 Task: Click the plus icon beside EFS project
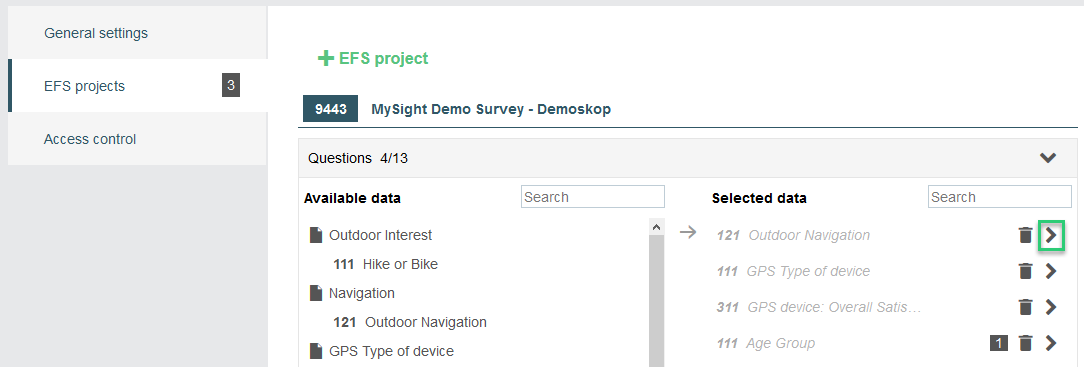tap(326, 59)
